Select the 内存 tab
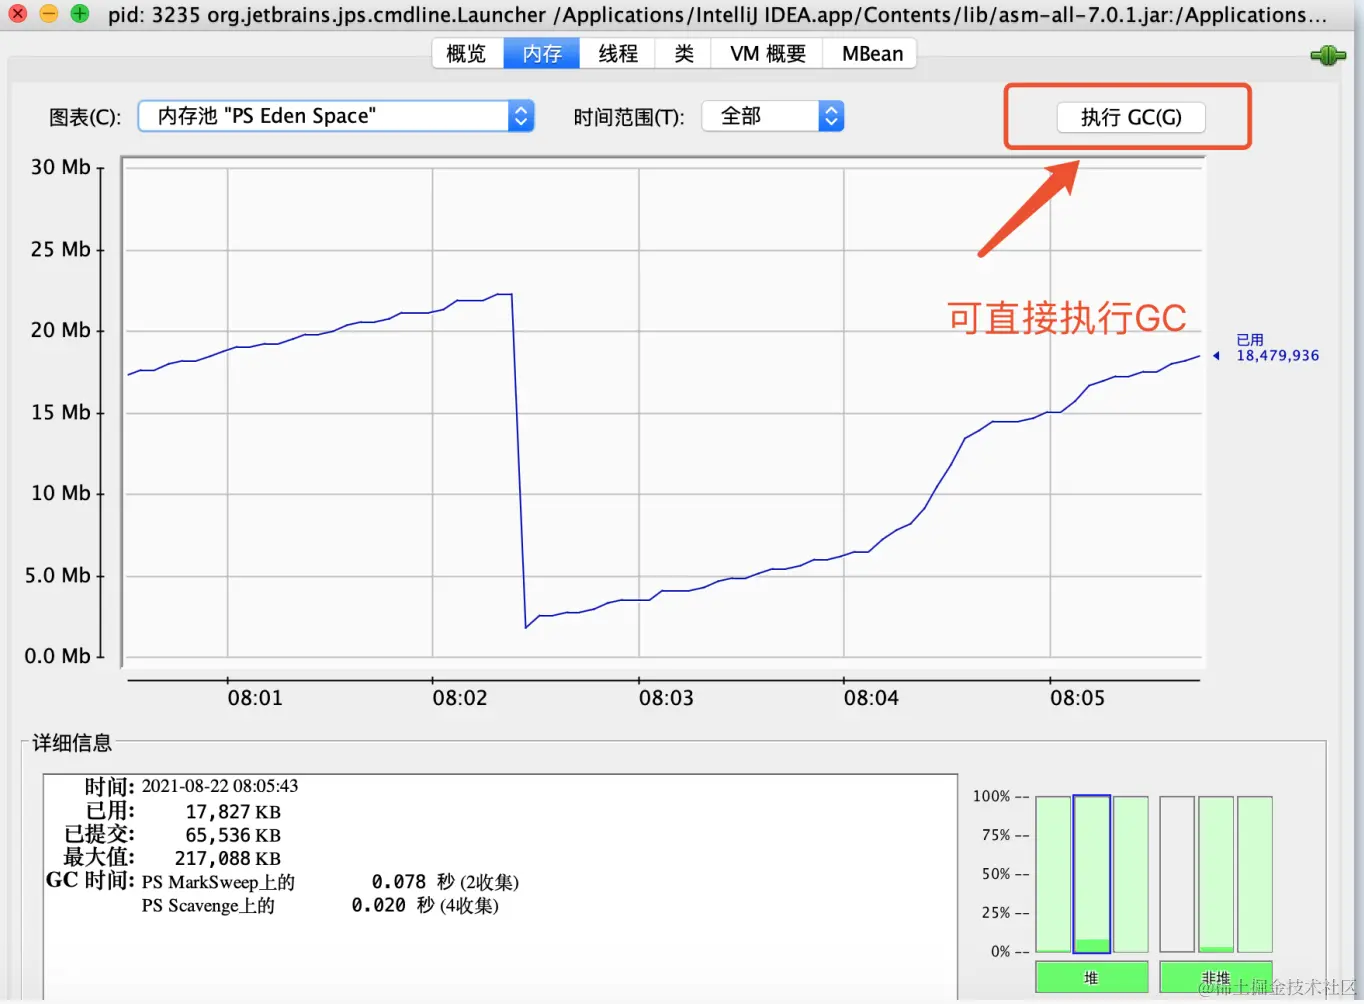The width and height of the screenshot is (1364, 1004). (542, 54)
